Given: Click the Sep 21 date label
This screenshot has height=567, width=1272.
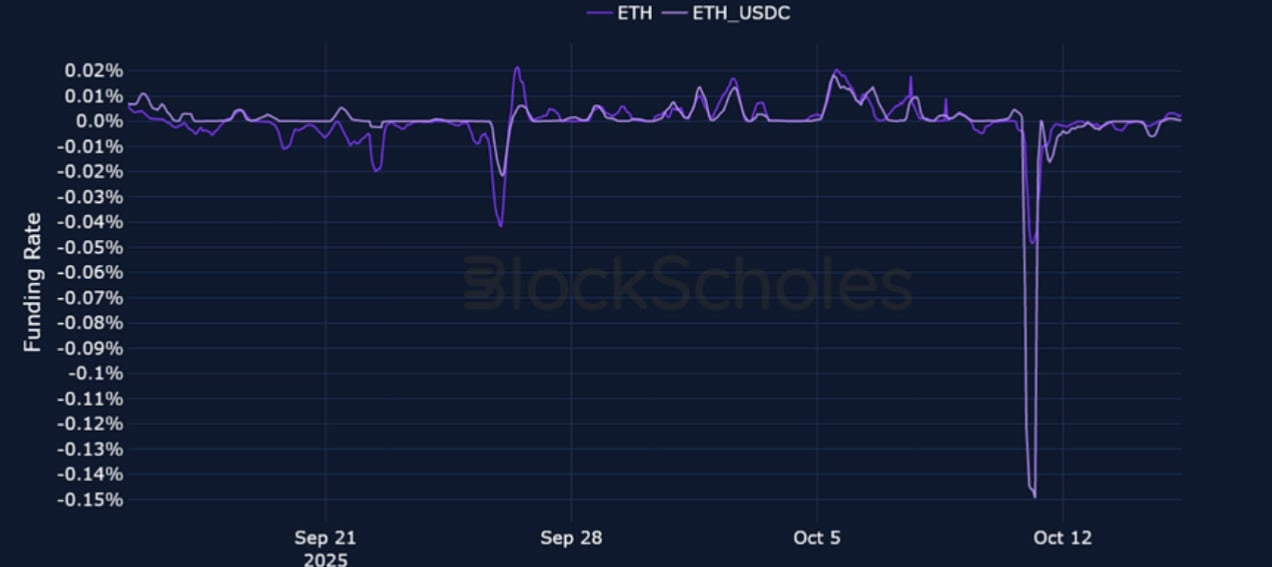Looking at the screenshot, I should [325, 538].
